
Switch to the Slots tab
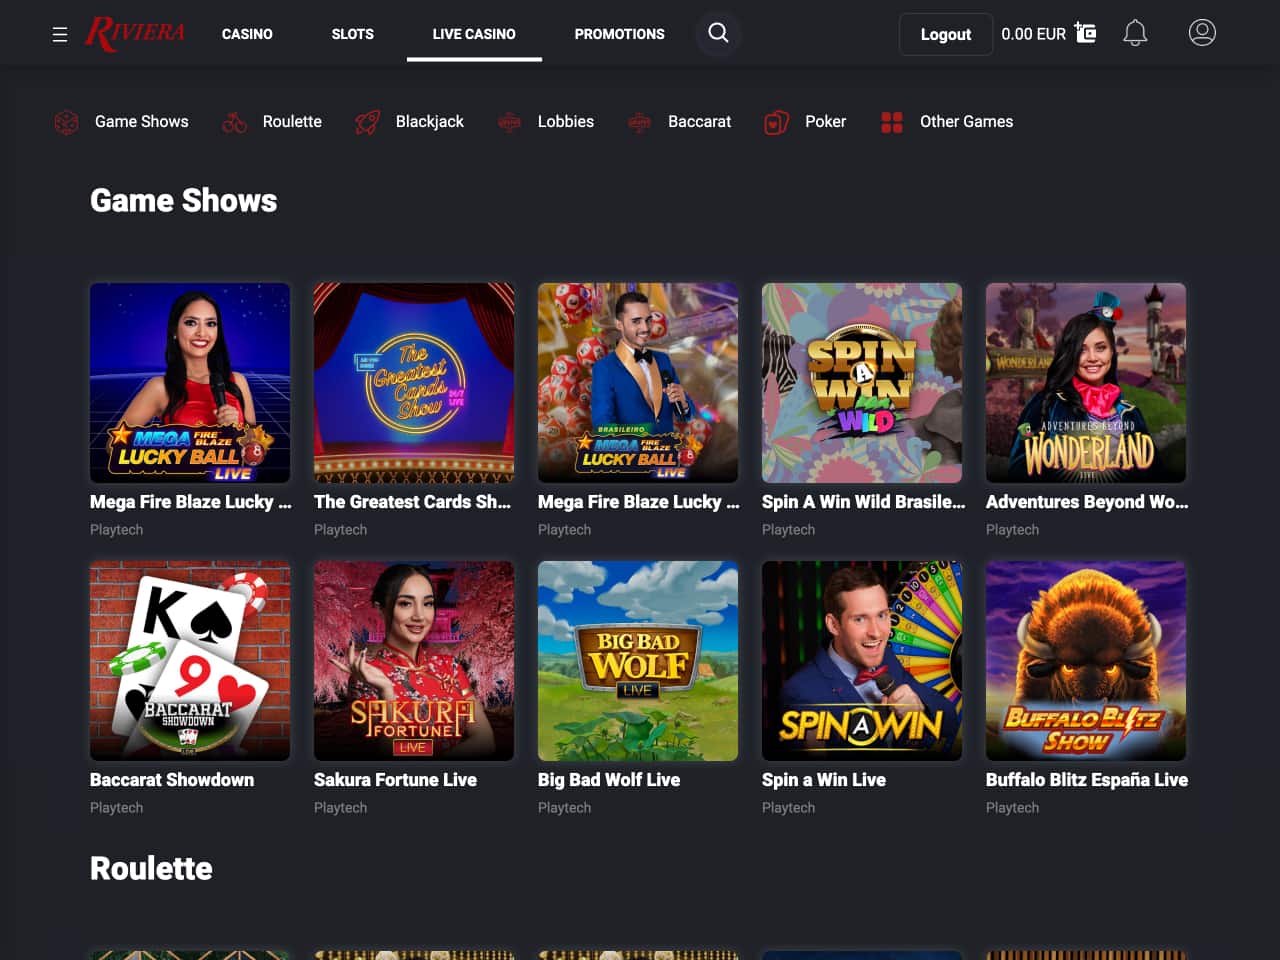(x=353, y=34)
